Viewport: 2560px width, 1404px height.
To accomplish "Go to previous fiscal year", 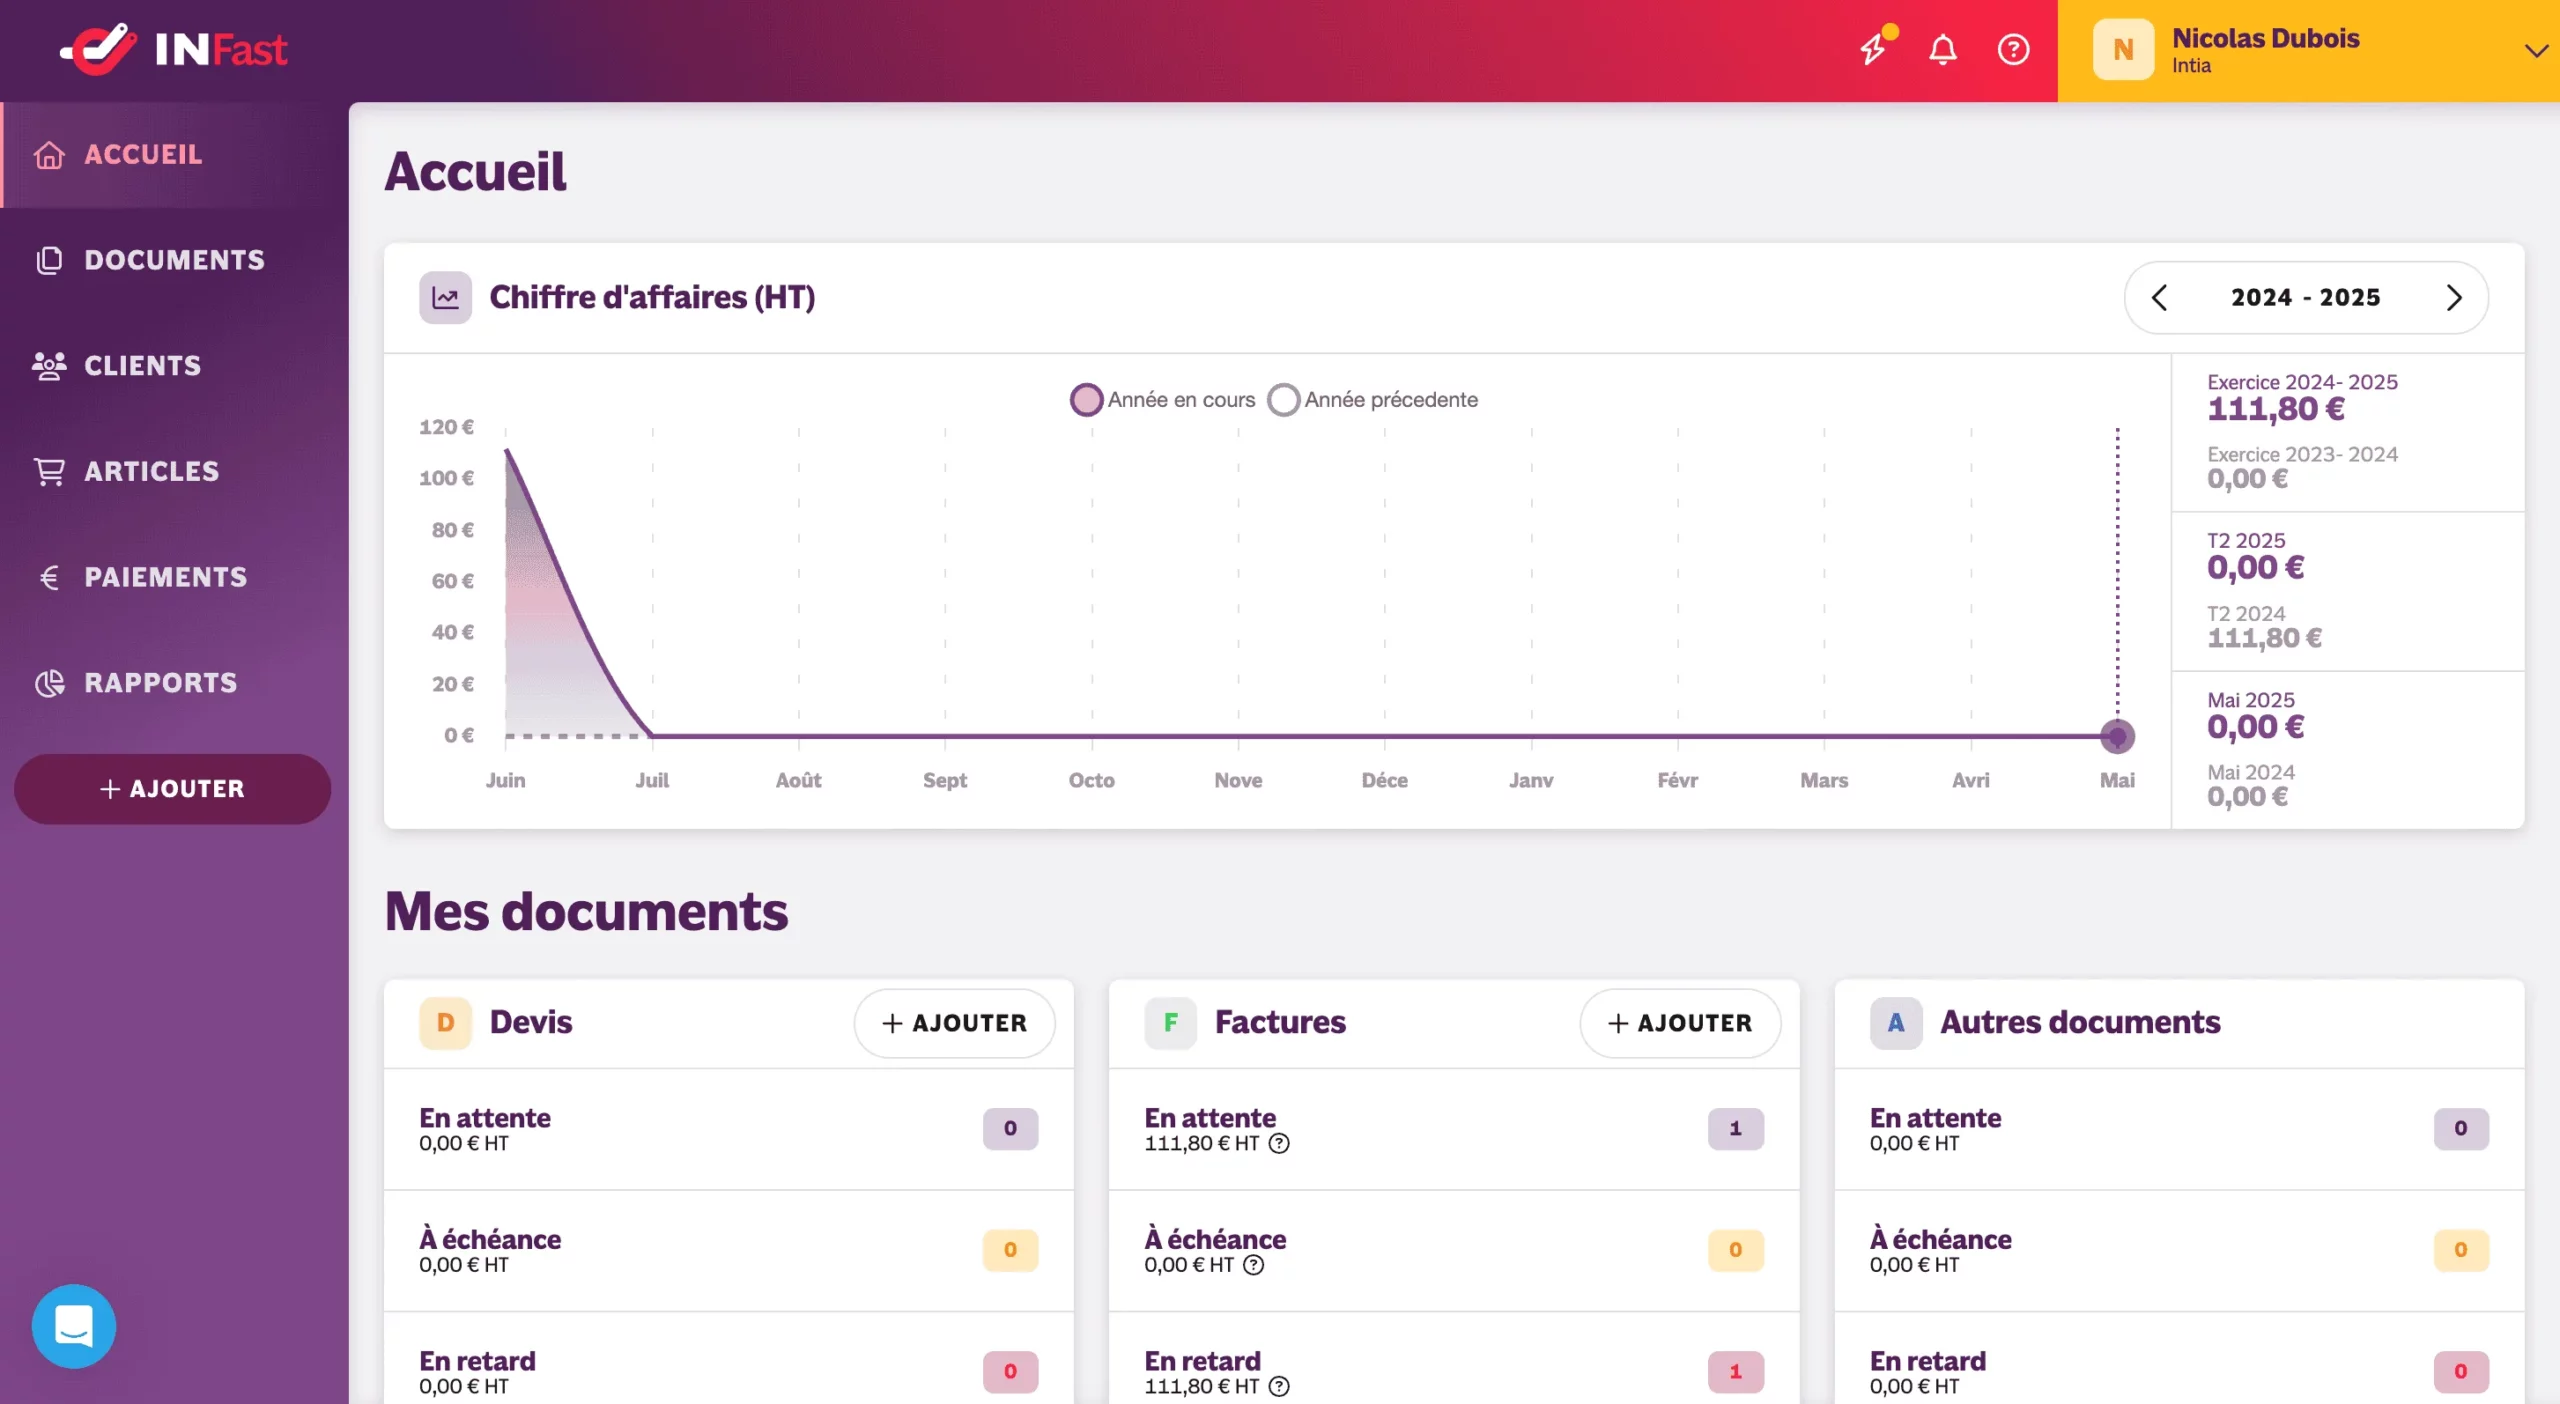I will 2160,297.
